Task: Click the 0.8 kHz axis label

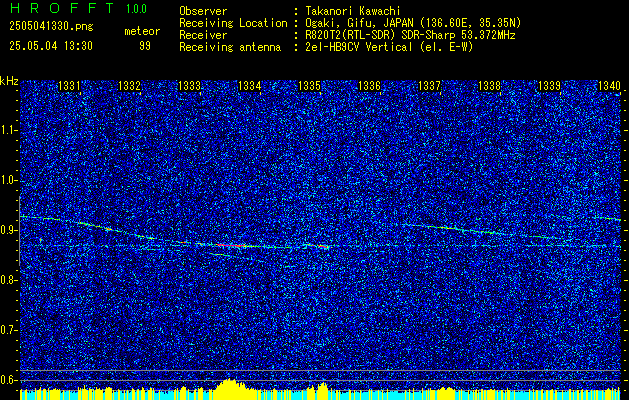Action: (x=9, y=280)
